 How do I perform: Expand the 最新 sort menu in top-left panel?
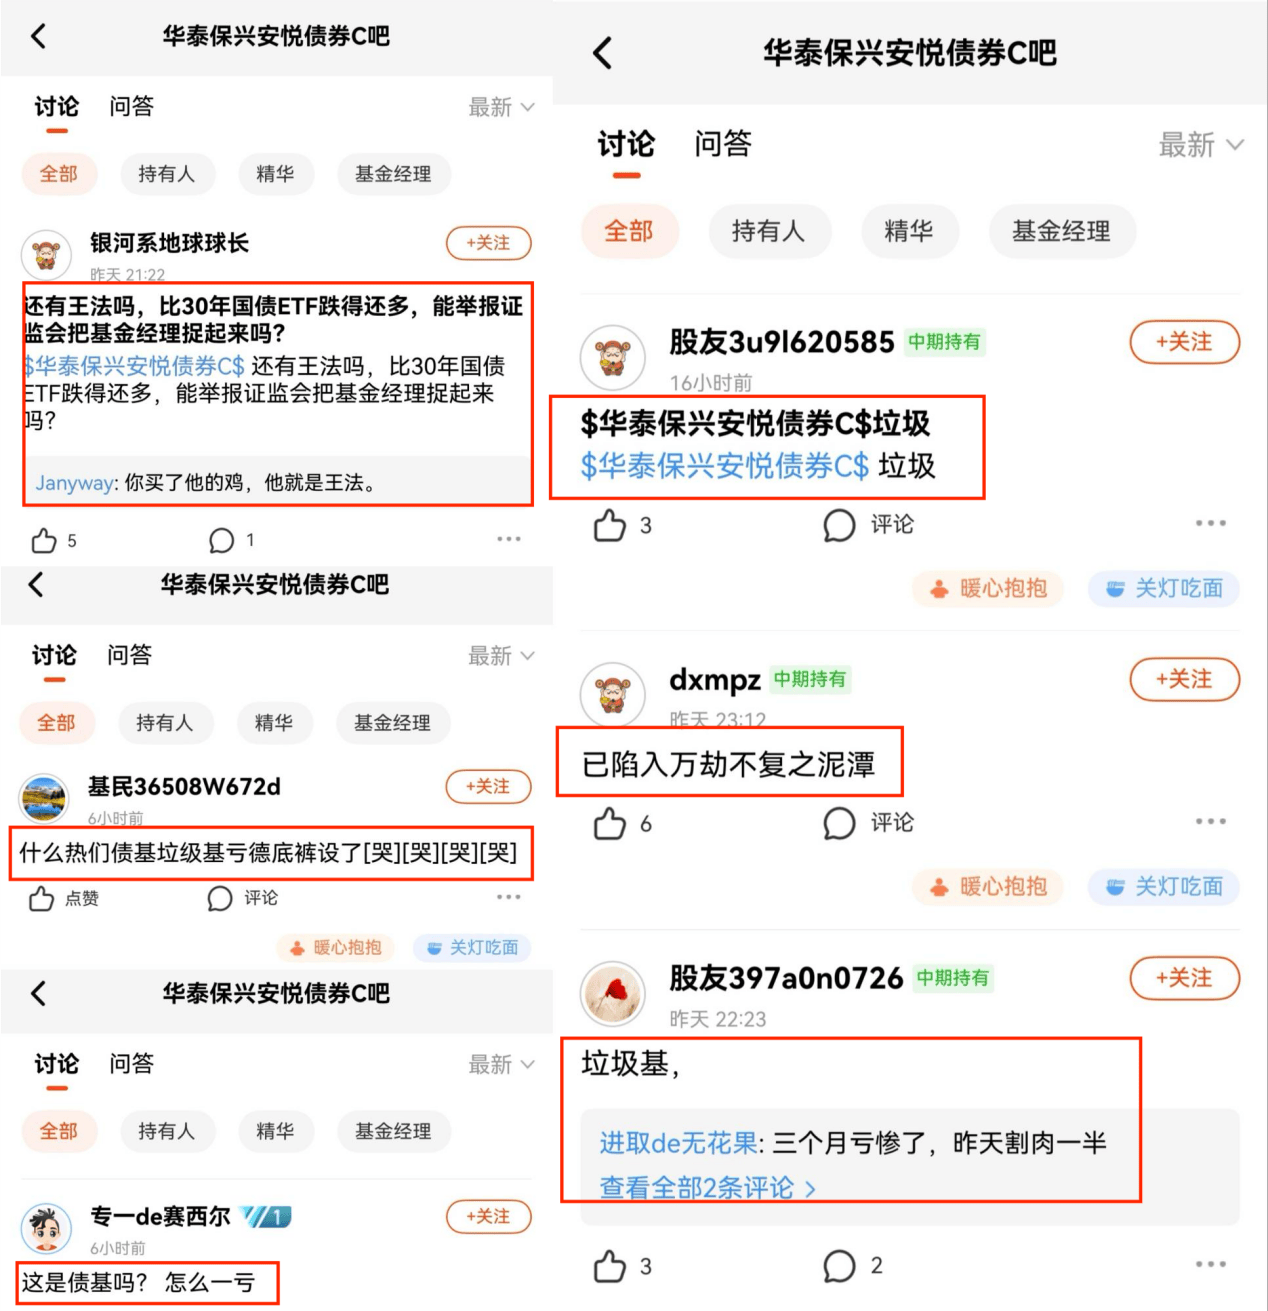coord(502,107)
